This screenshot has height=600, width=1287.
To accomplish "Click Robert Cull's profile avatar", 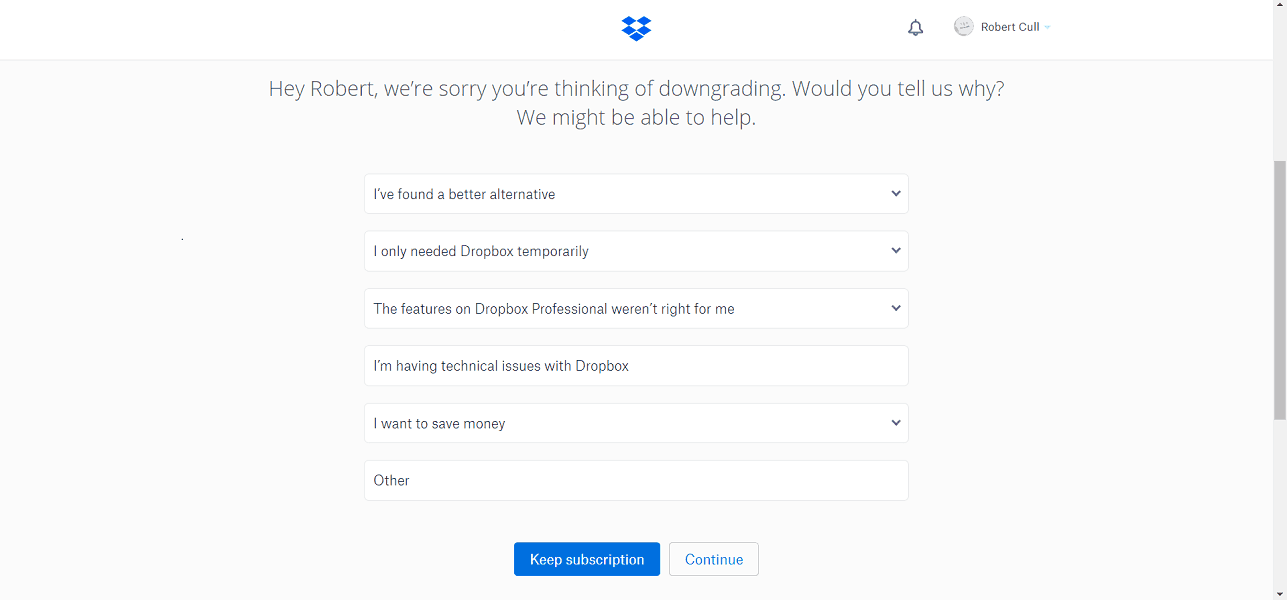I will [x=964, y=27].
